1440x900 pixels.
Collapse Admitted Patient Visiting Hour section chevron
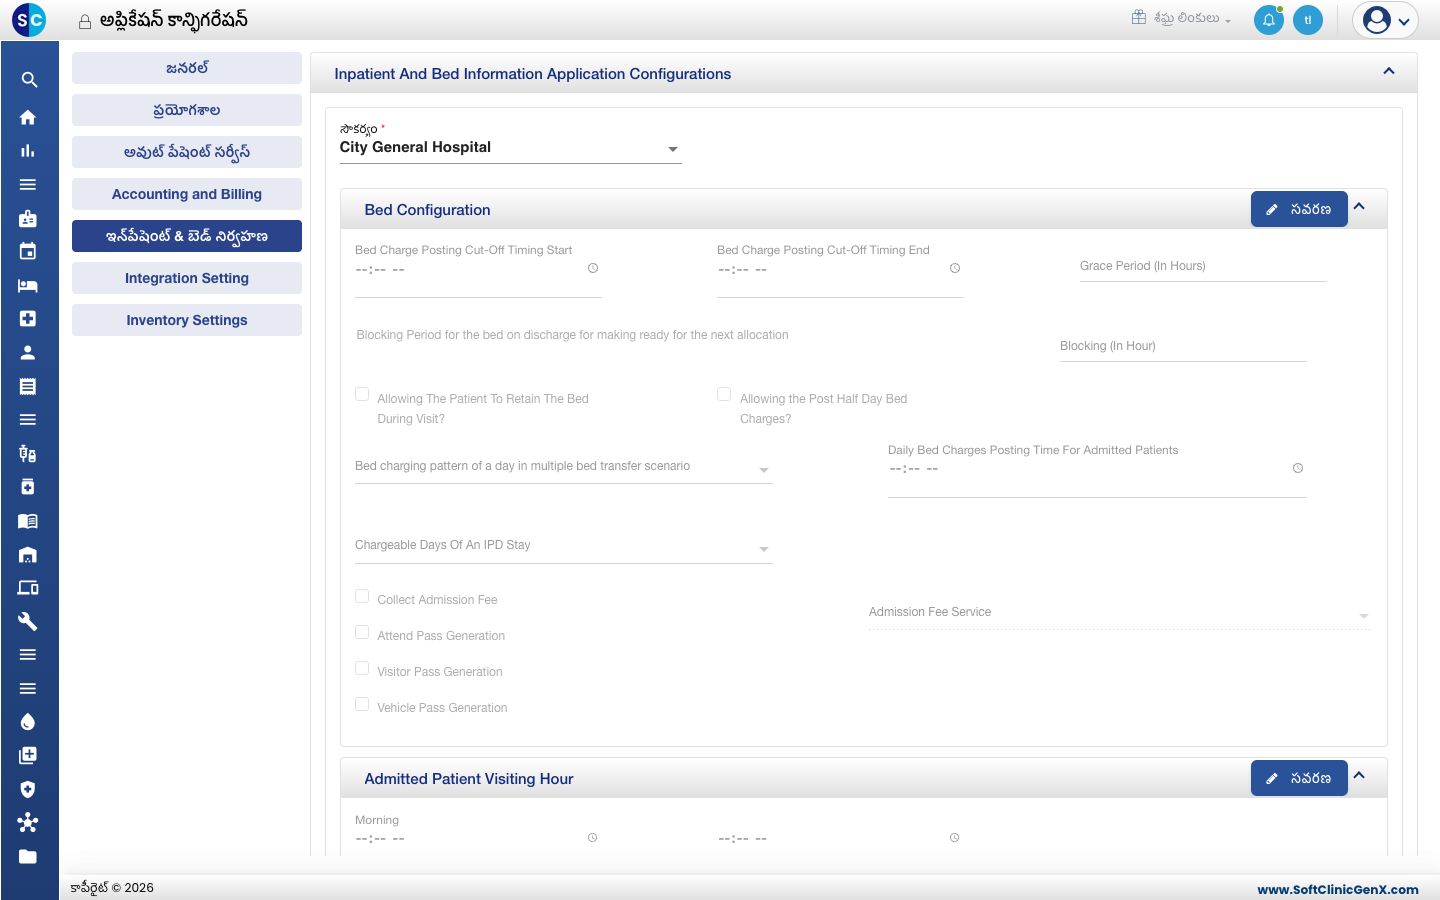(x=1359, y=776)
